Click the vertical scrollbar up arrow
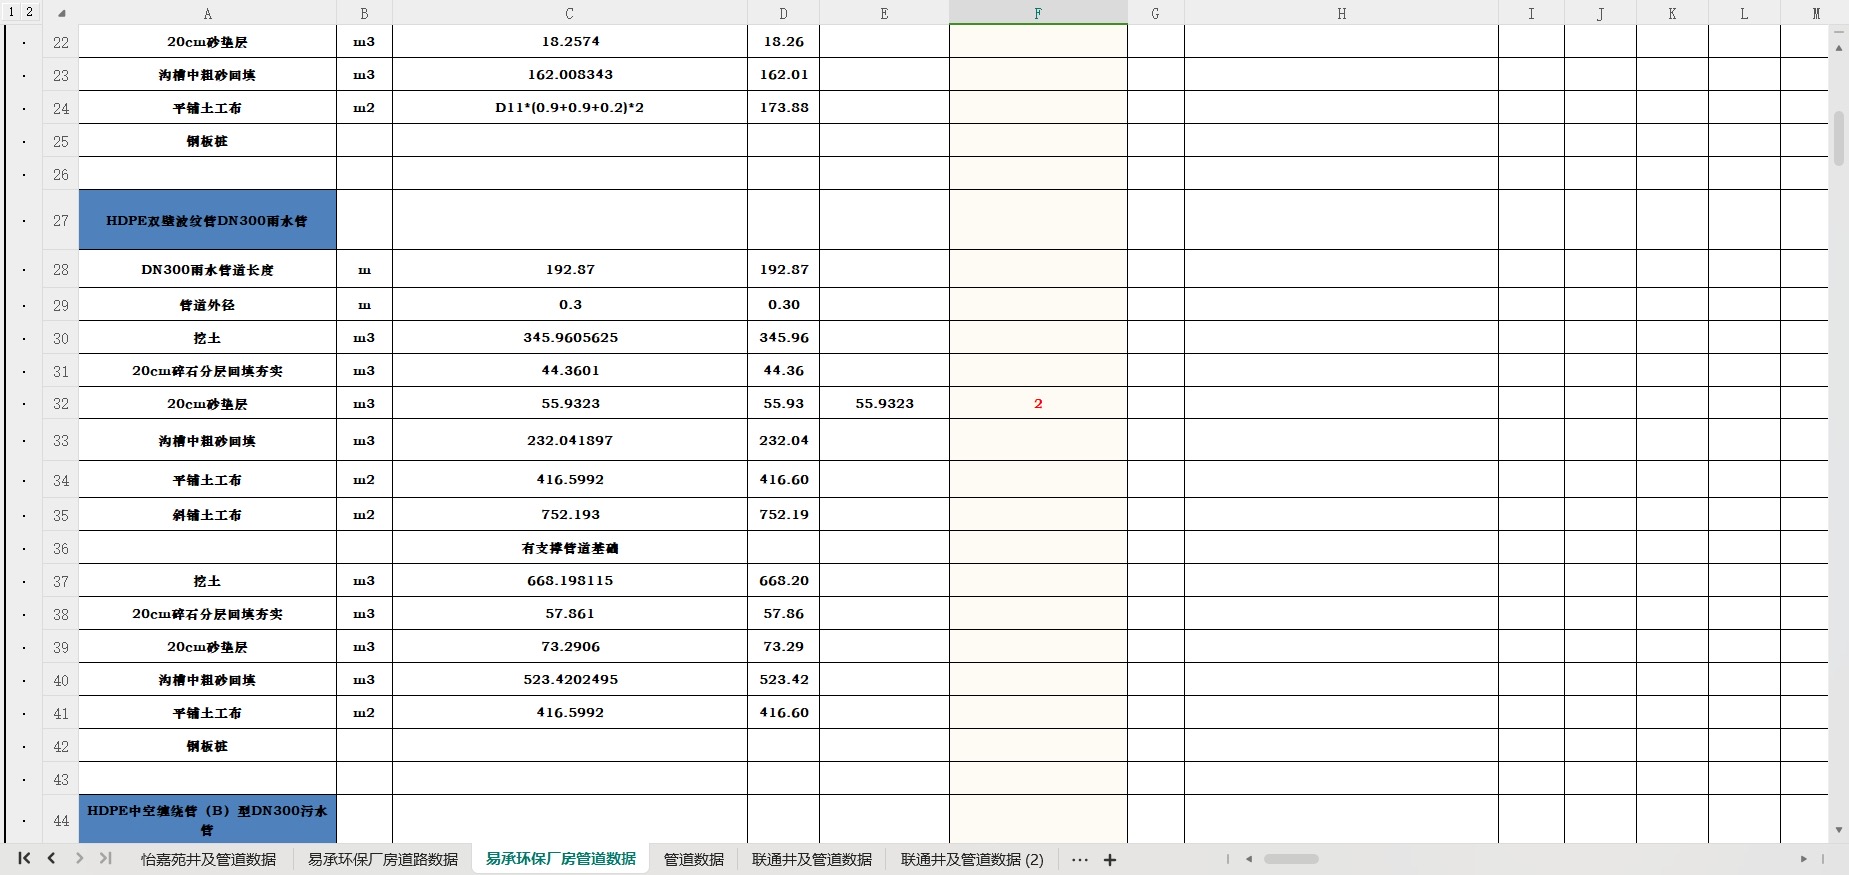 1839,49
